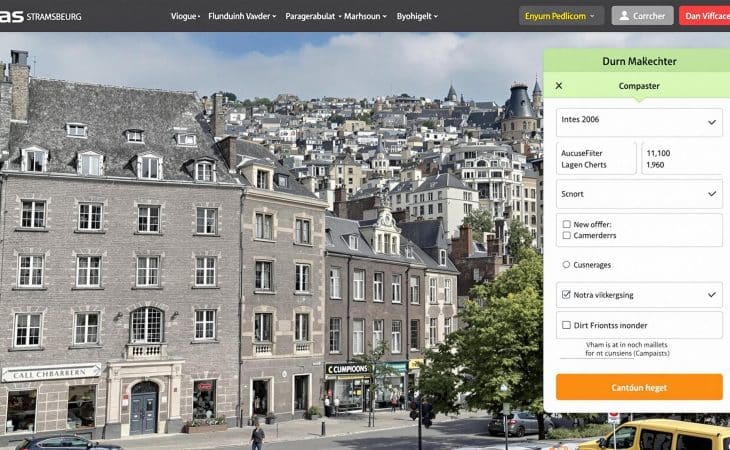Viewport: 730px width, 450px height.
Task: Click the Stramsbeurg site logo
Action: click(x=41, y=16)
